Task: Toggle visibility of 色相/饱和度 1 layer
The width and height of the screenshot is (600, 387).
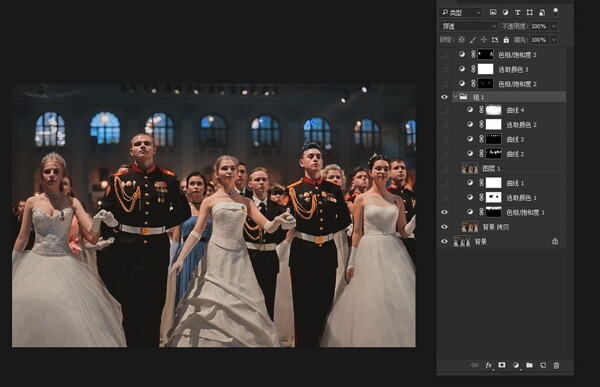Action: [x=444, y=212]
